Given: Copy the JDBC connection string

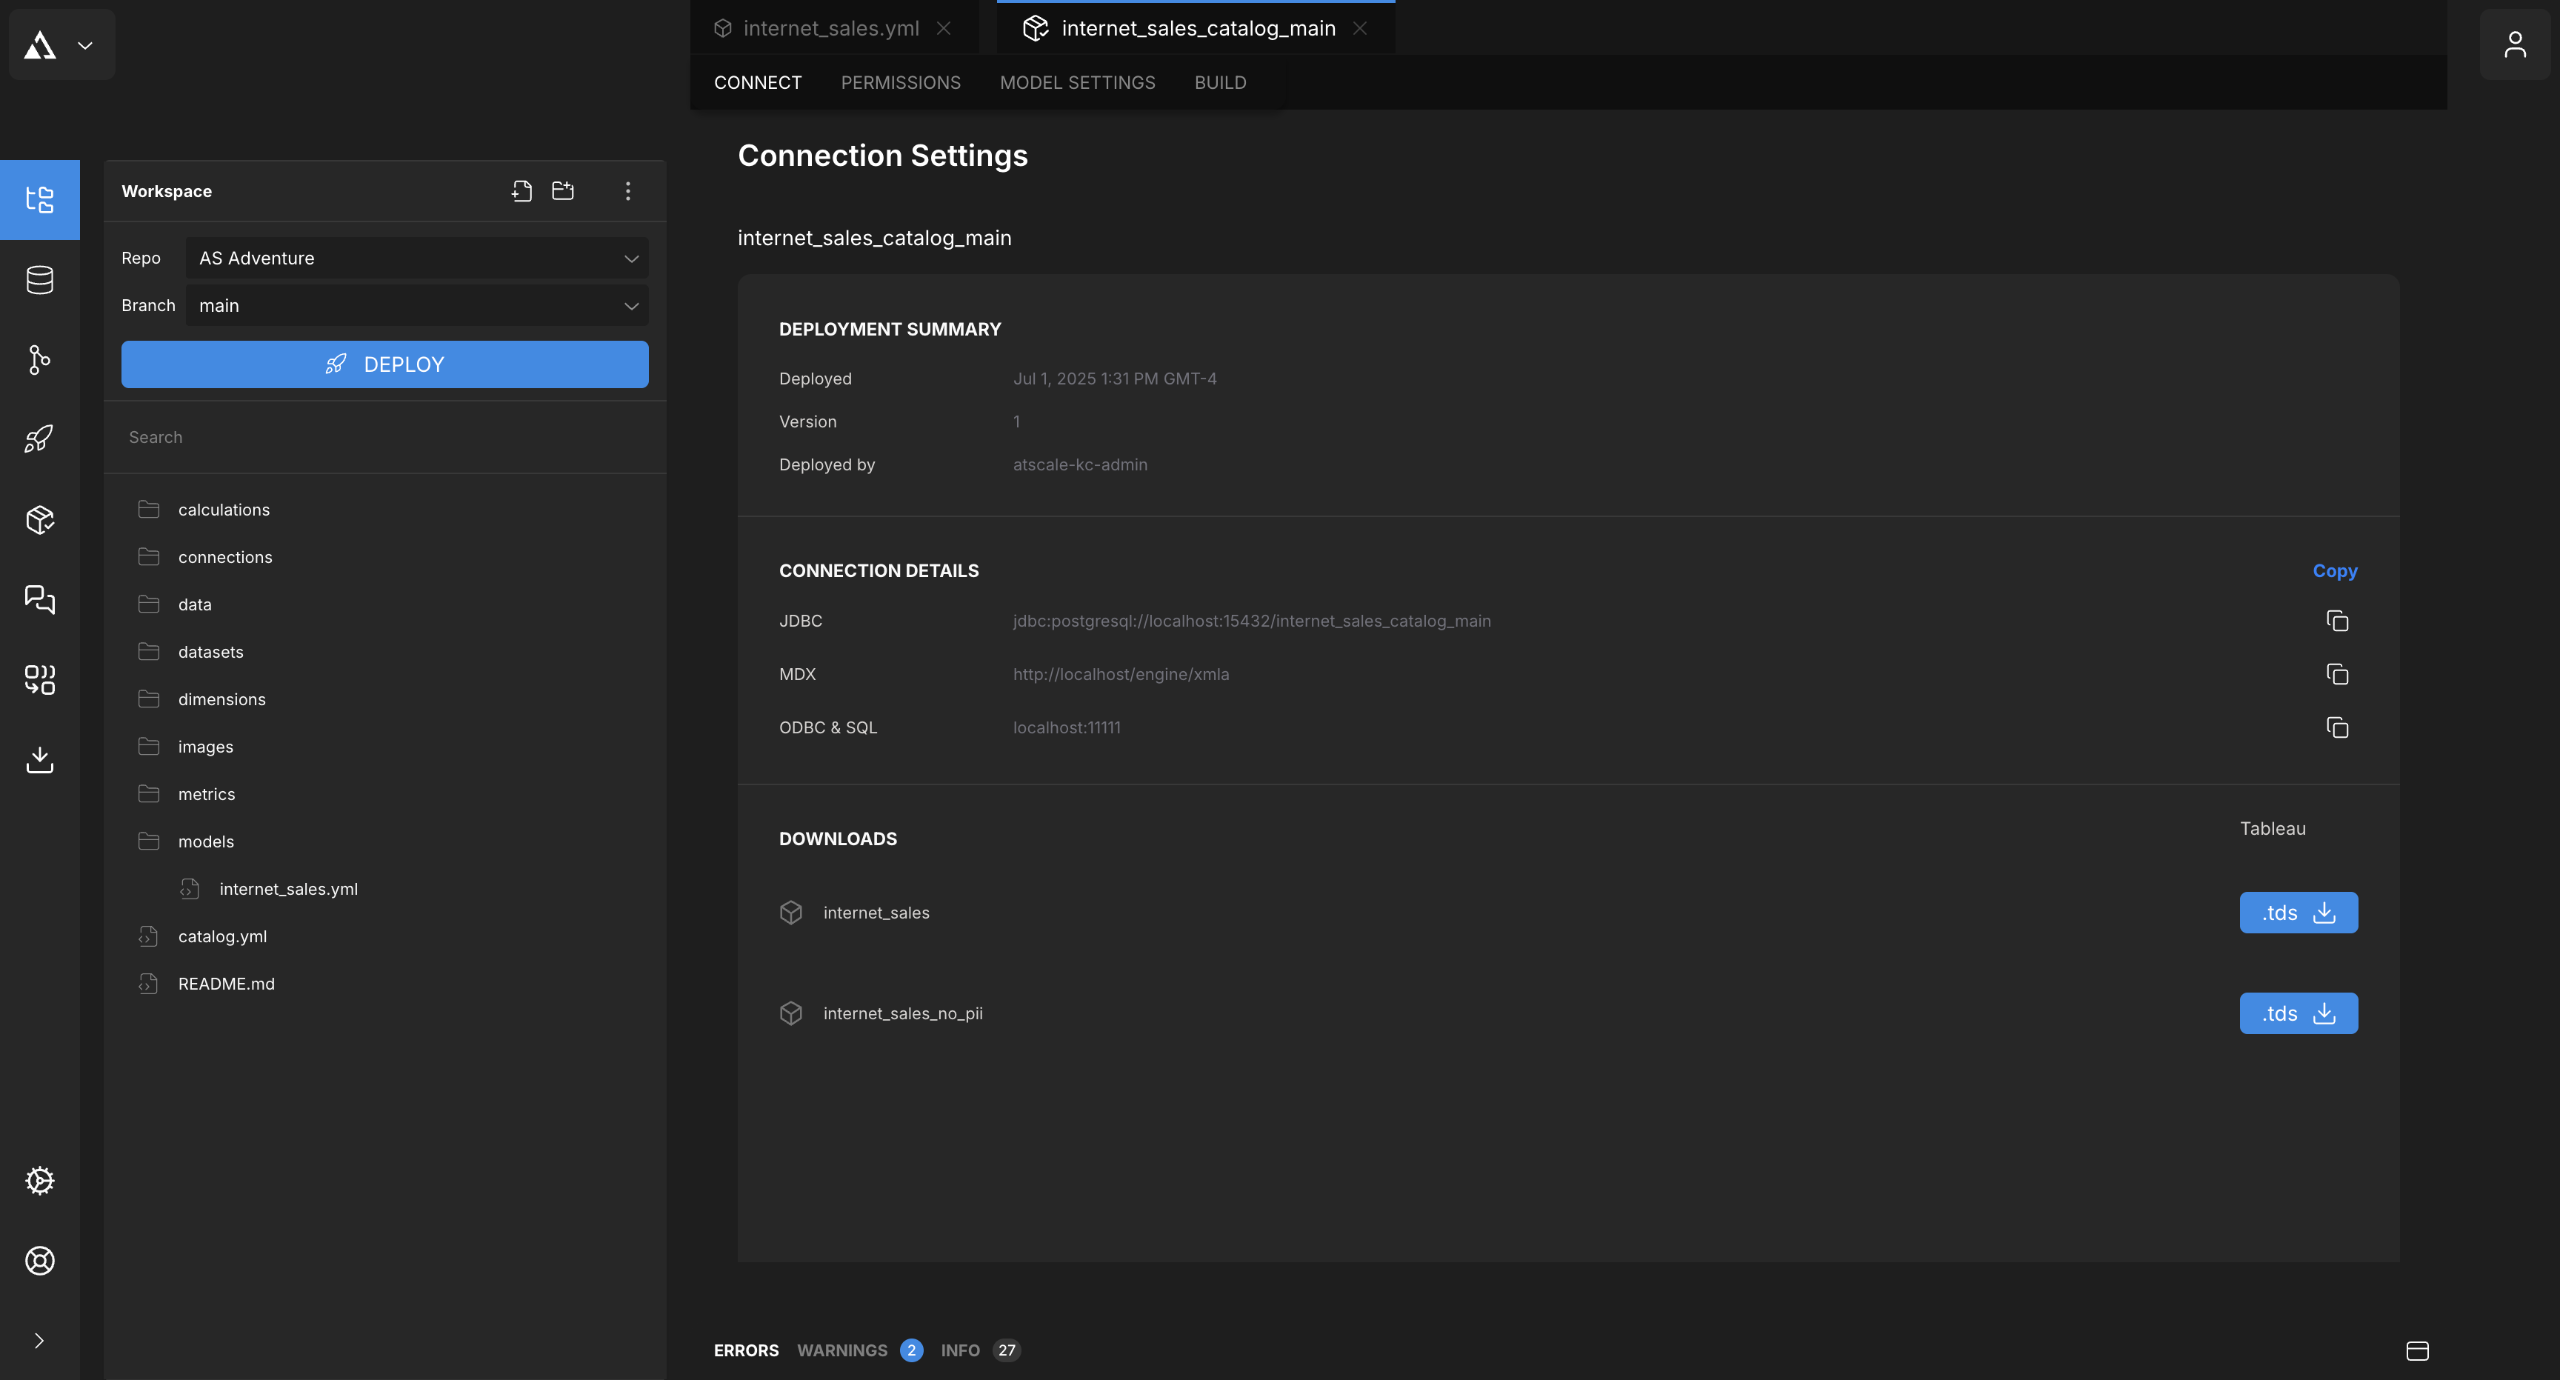Looking at the screenshot, I should coord(2337,621).
